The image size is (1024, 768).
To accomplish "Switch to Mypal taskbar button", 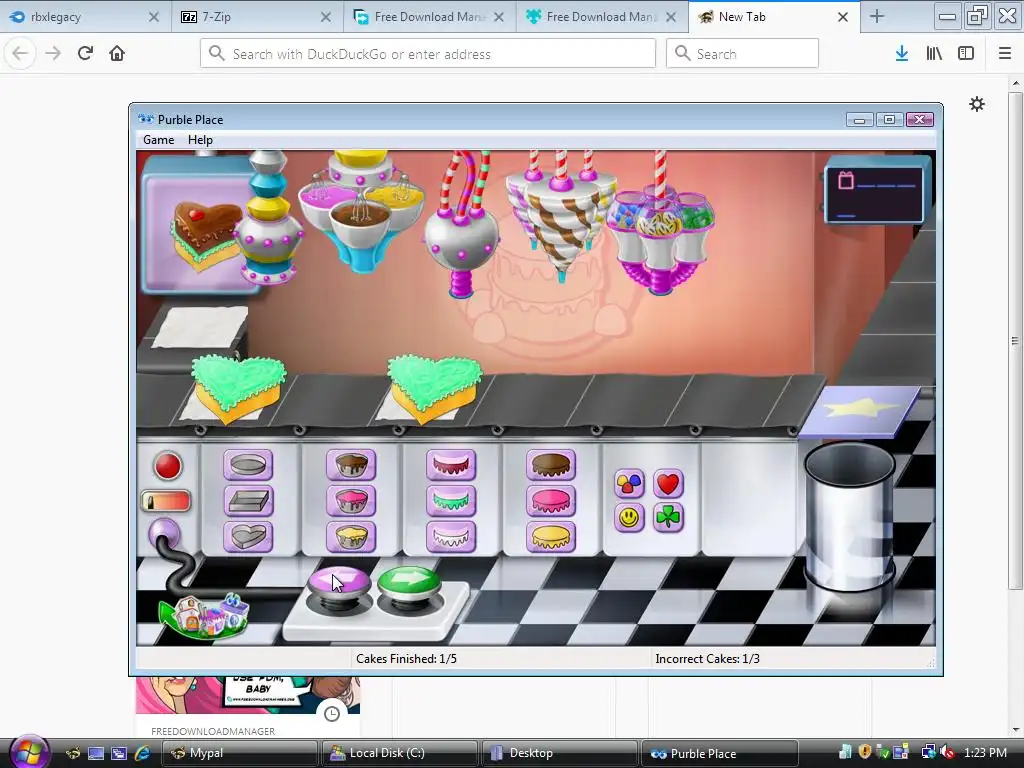I will (239, 753).
